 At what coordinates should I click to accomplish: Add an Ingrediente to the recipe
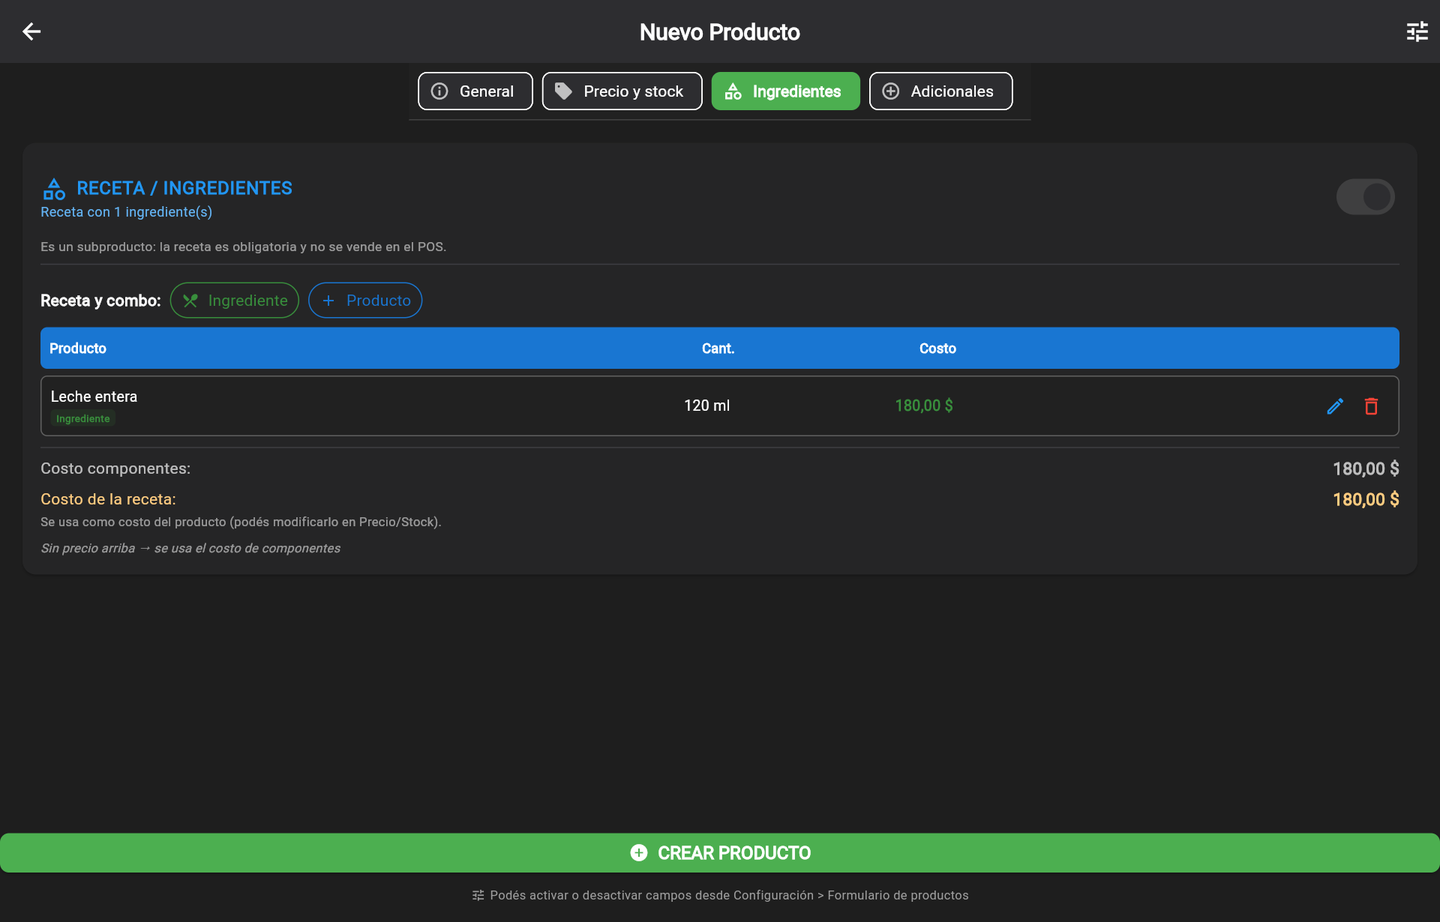[234, 300]
